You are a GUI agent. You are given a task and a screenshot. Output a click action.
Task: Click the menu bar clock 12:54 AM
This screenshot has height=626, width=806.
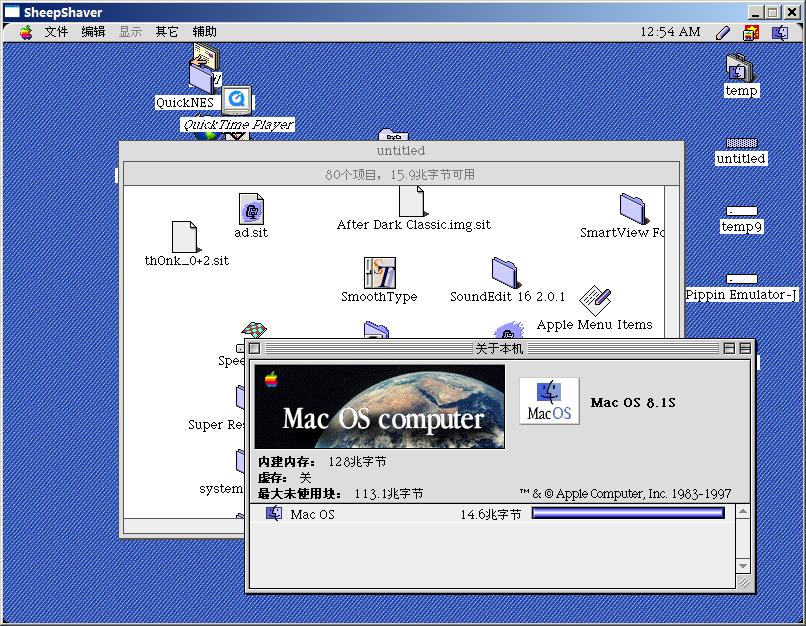point(670,32)
